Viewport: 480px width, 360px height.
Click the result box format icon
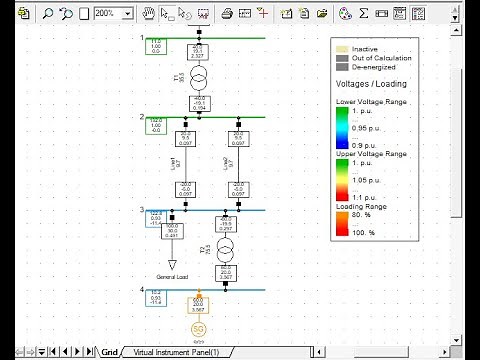381,13
